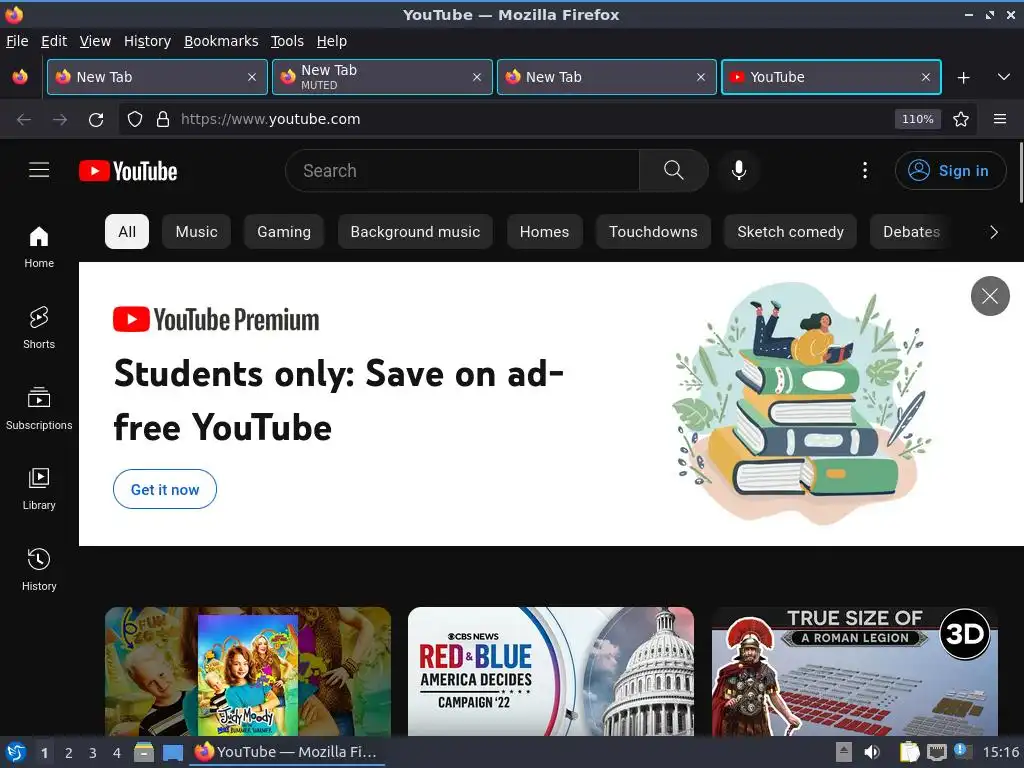Image resolution: width=1024 pixels, height=768 pixels.
Task: Open the Bookmarks menu
Action: tap(221, 41)
